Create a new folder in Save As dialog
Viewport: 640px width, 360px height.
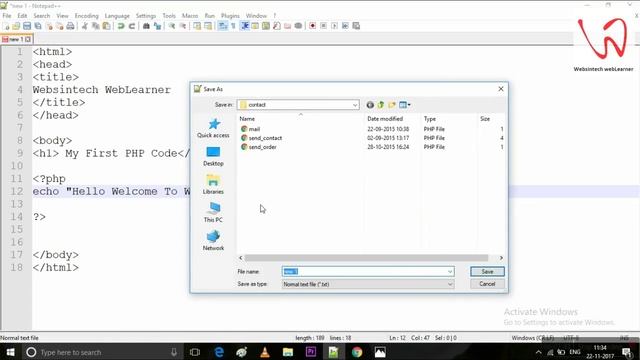392,105
